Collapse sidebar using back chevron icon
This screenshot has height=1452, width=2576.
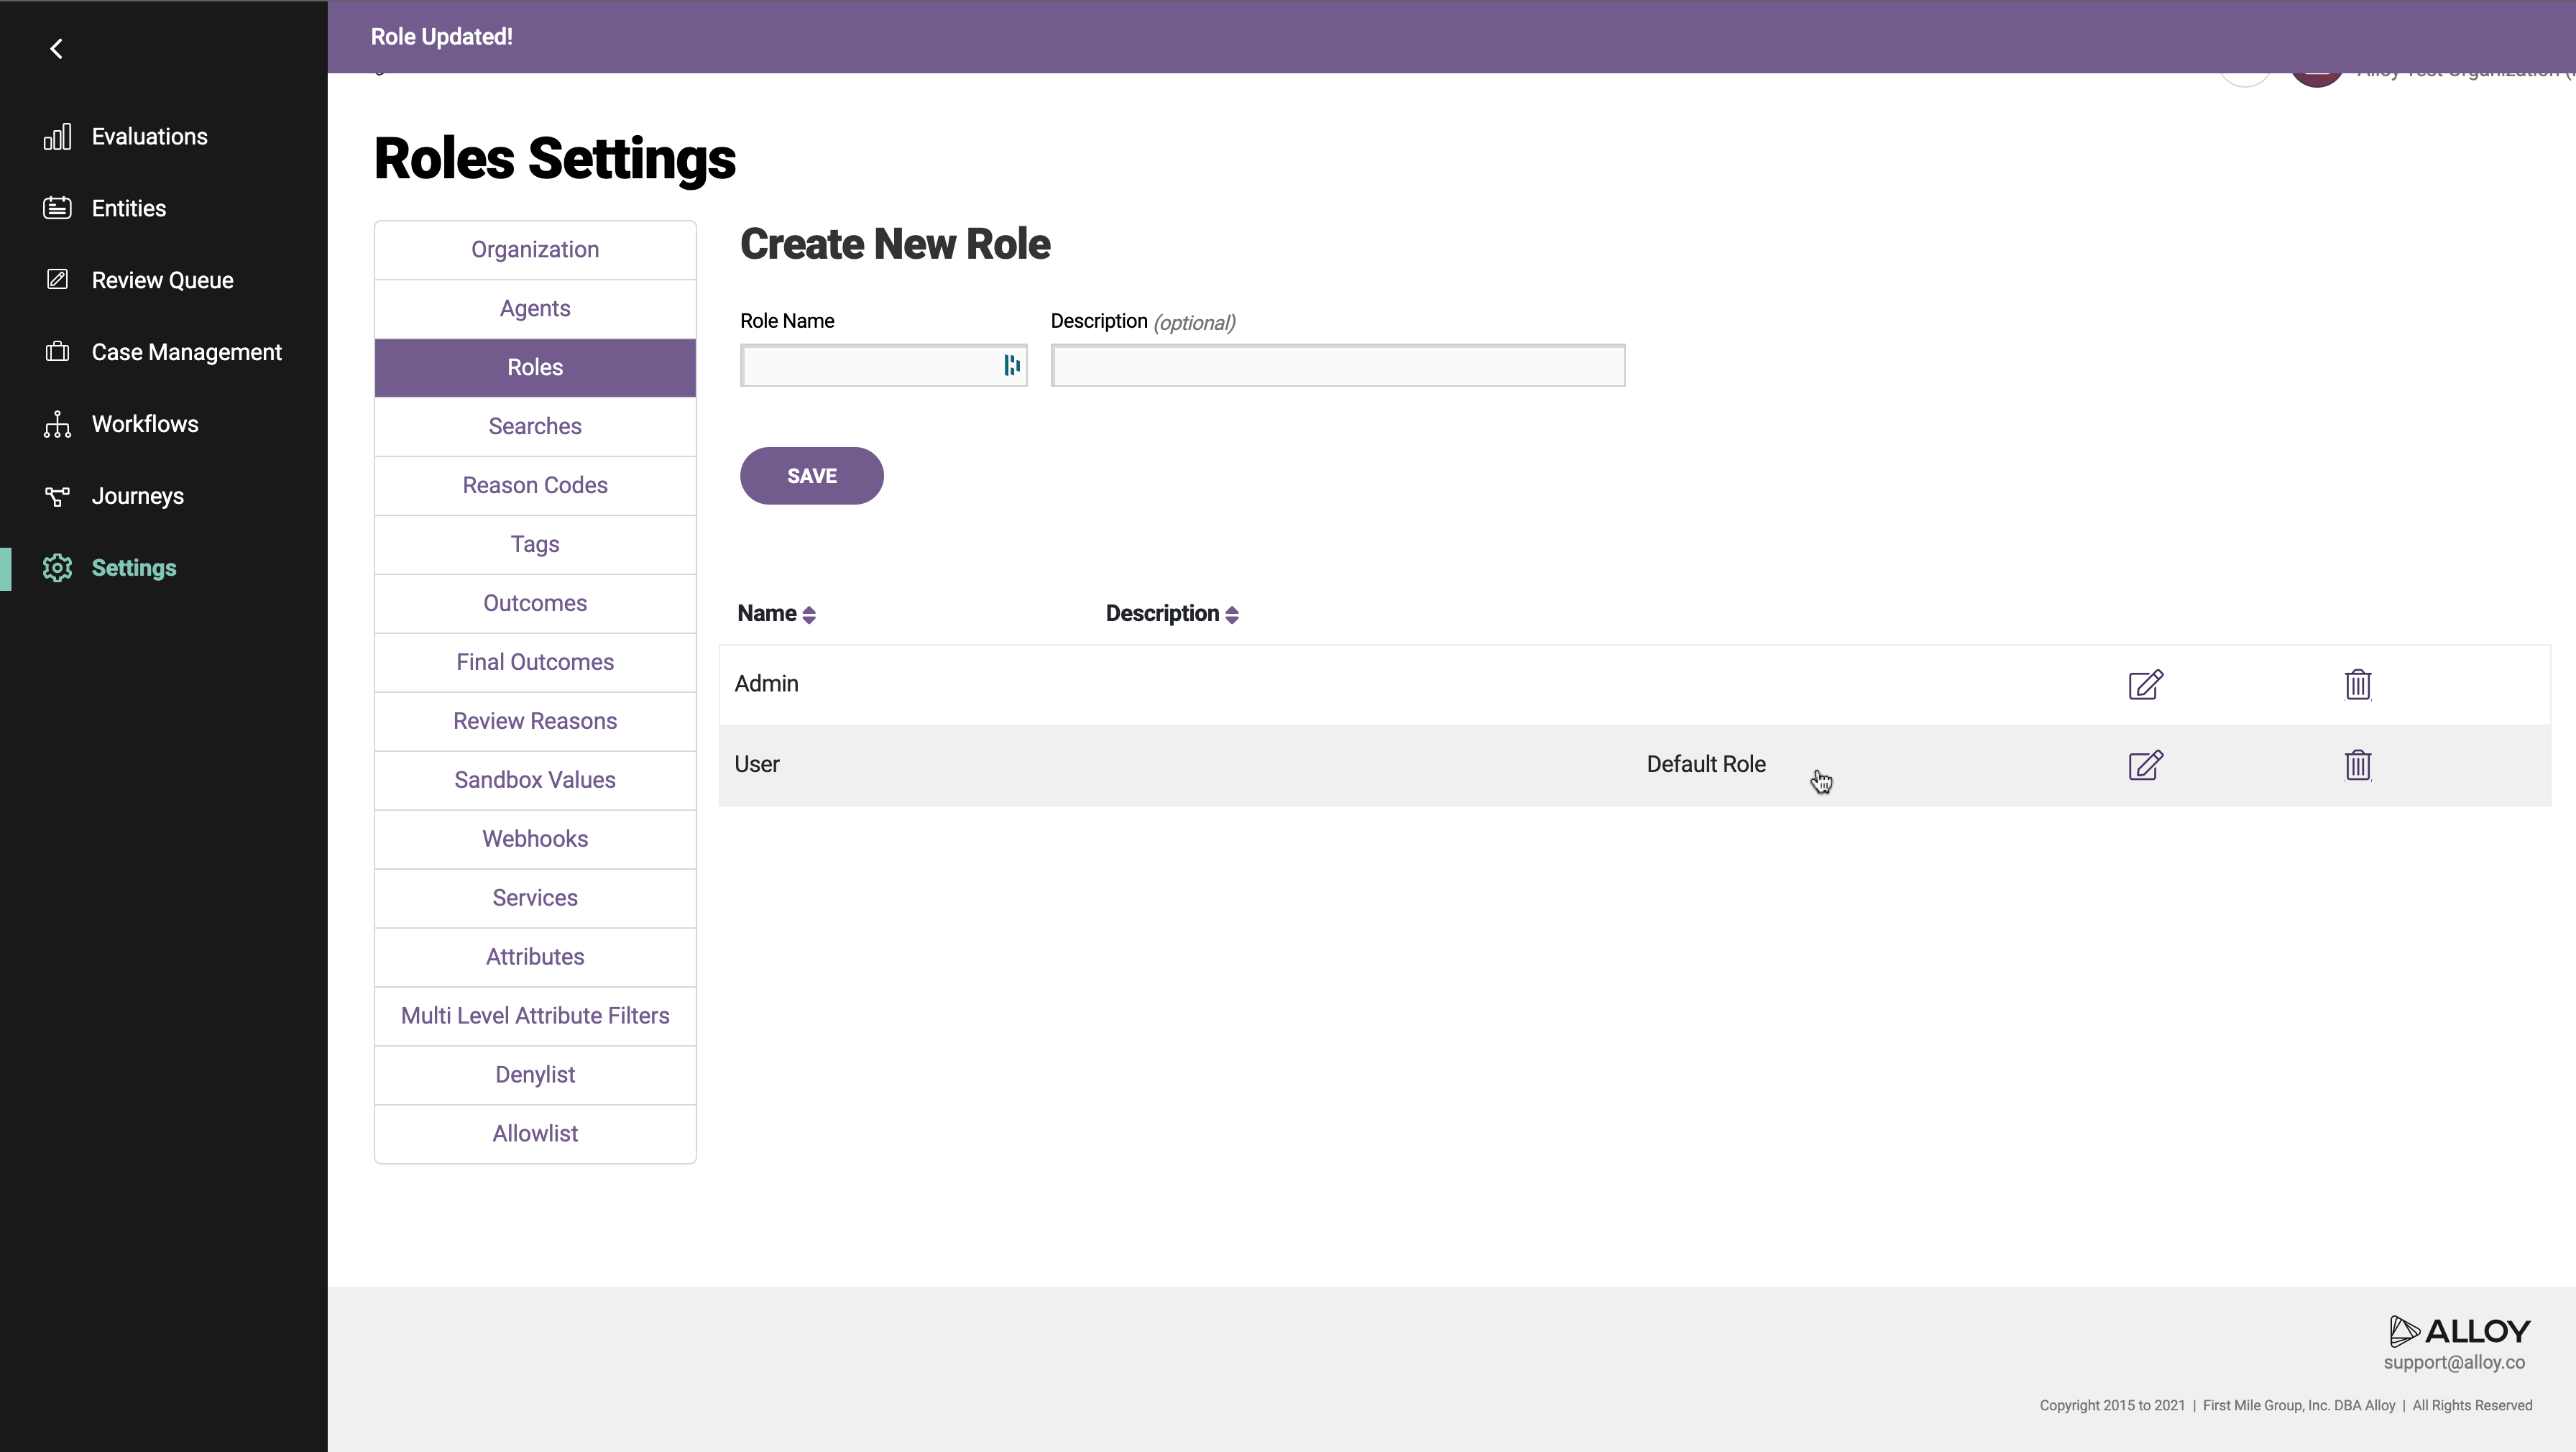[x=57, y=49]
